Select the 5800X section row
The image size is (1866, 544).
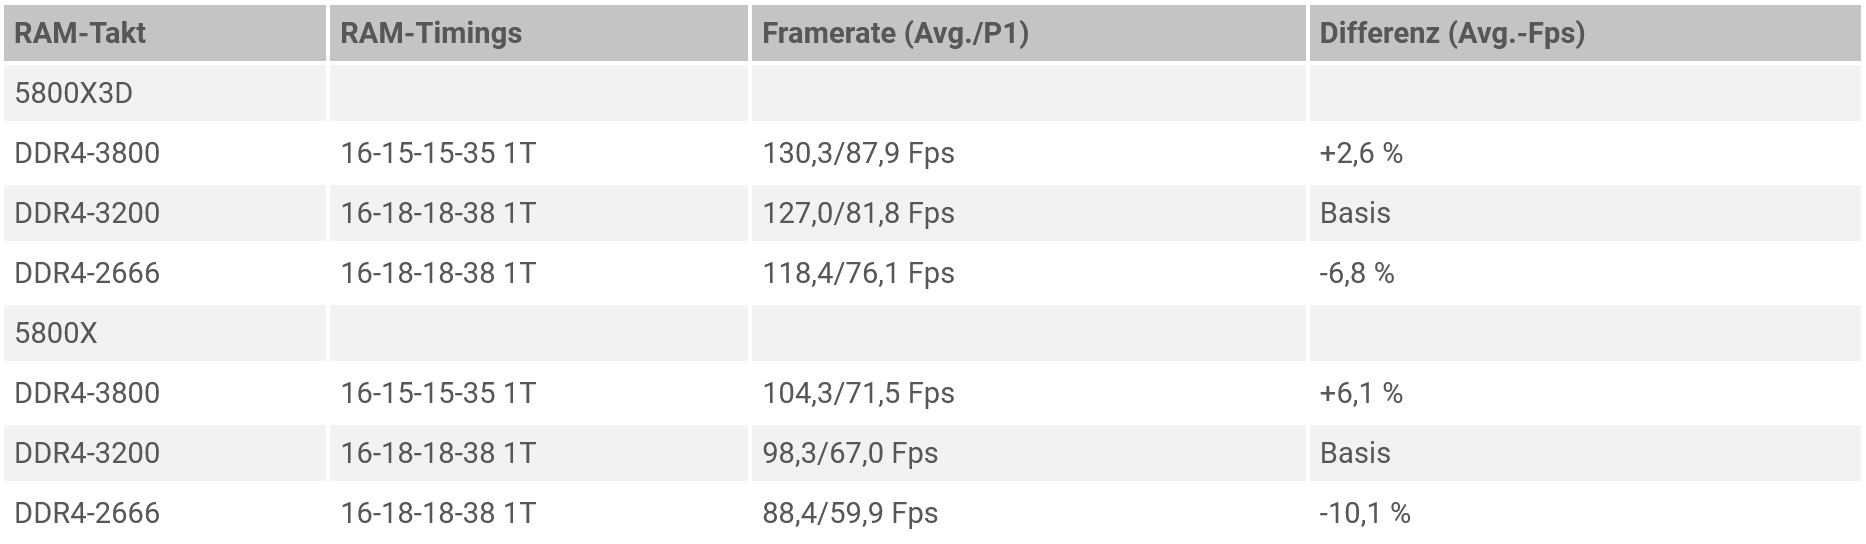point(932,333)
